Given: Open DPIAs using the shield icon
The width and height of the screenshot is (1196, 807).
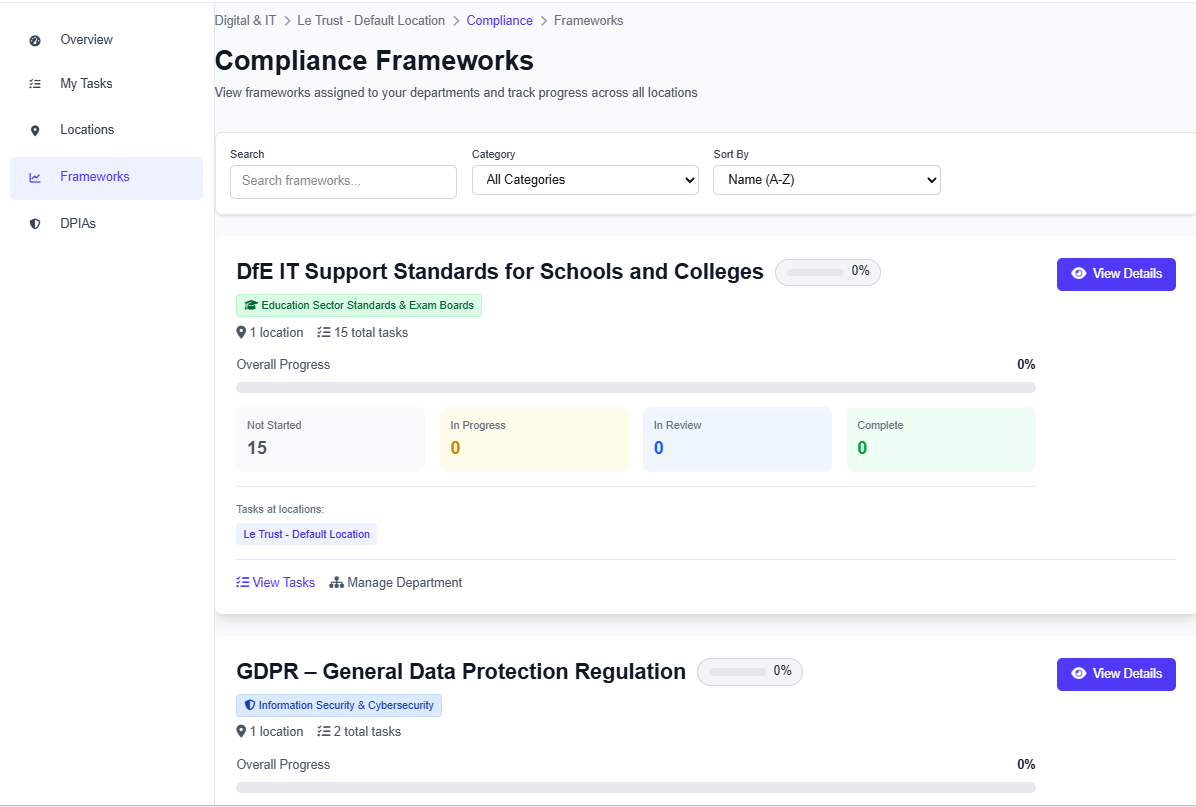Looking at the screenshot, I should (36, 223).
